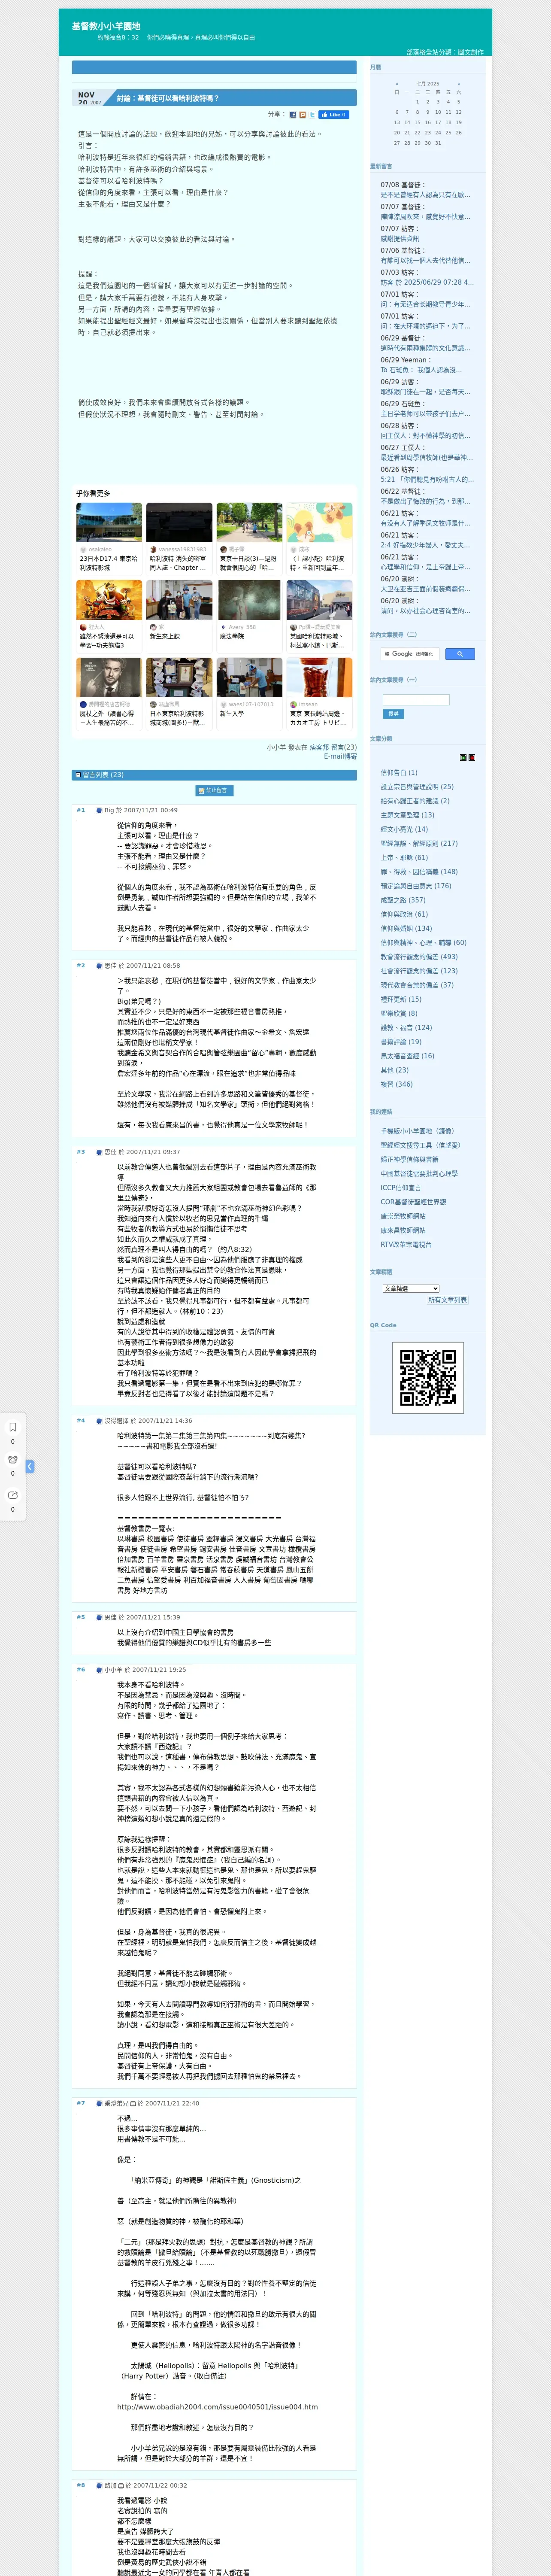Open the E-mail轉寄 link

point(340,756)
